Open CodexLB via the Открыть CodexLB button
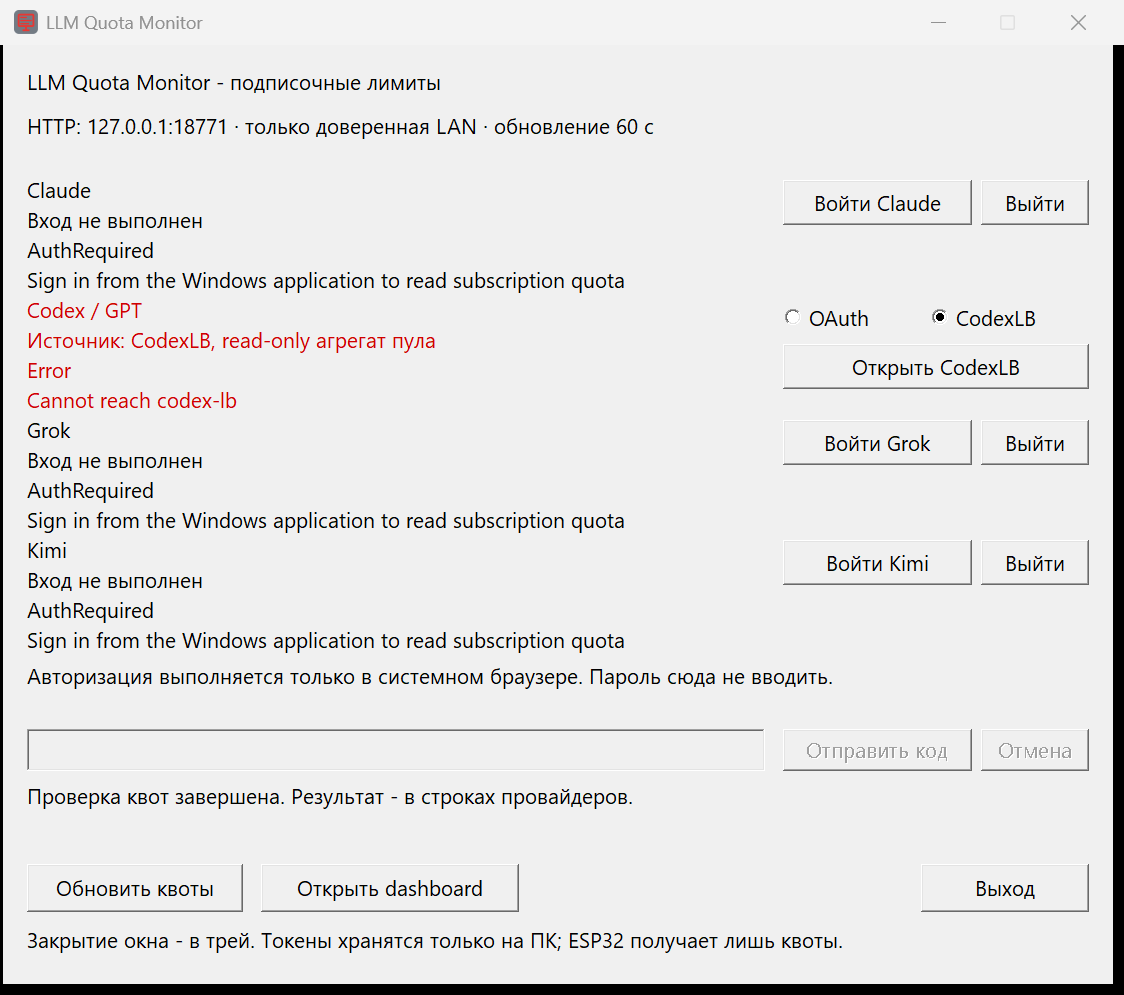This screenshot has height=995, width=1124. click(x=935, y=368)
